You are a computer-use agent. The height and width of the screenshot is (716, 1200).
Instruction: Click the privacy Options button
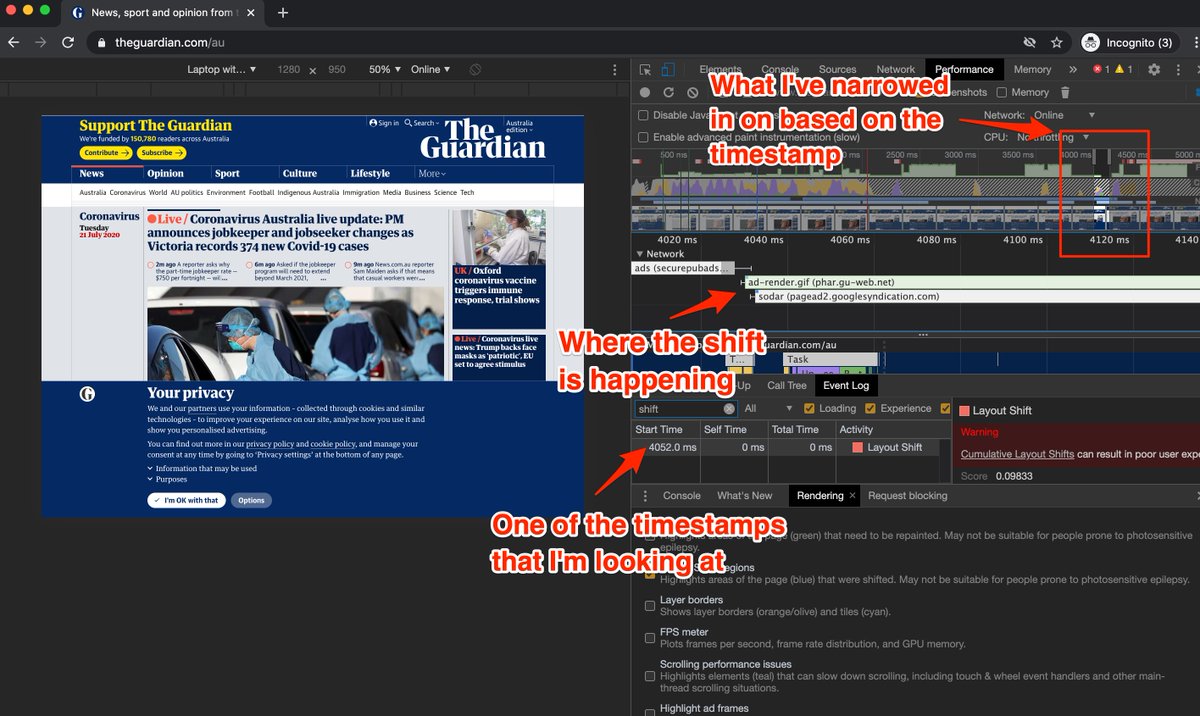(251, 500)
